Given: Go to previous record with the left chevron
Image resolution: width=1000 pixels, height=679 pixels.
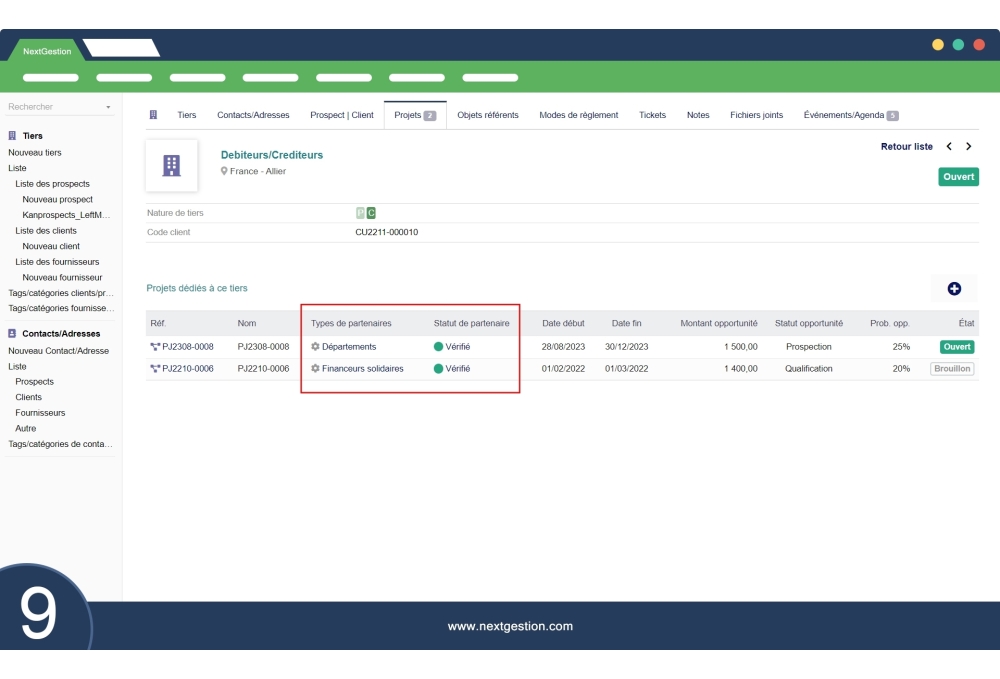Looking at the screenshot, I should 951,146.
